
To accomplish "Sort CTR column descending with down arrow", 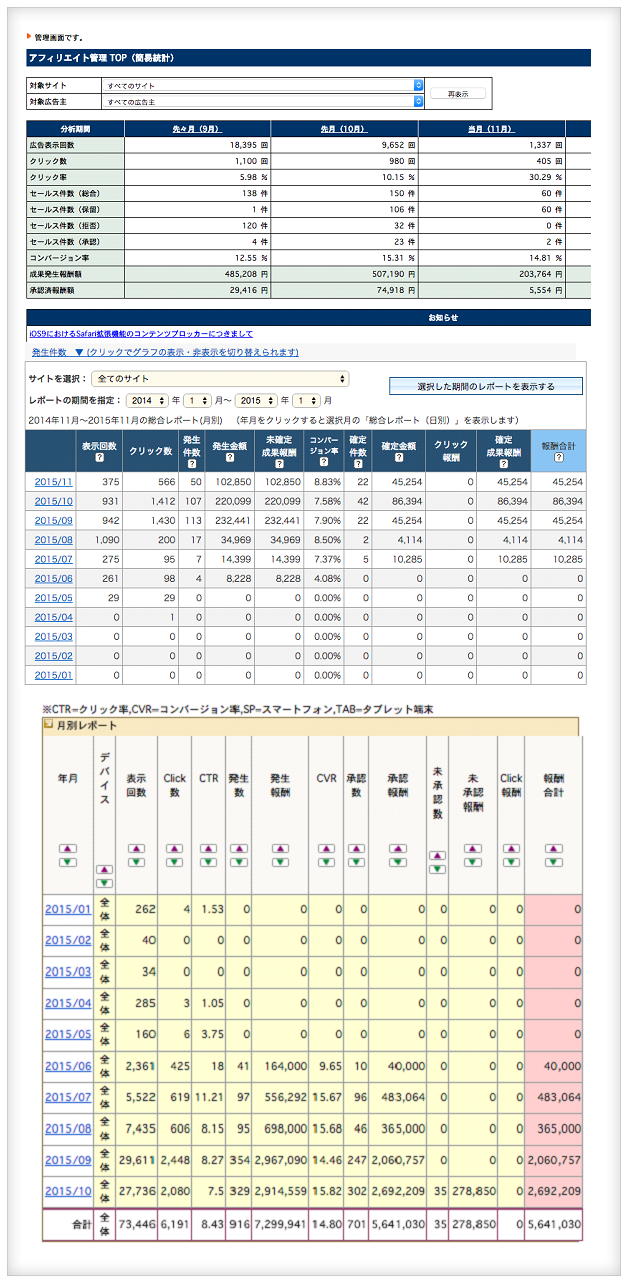I will (x=209, y=861).
